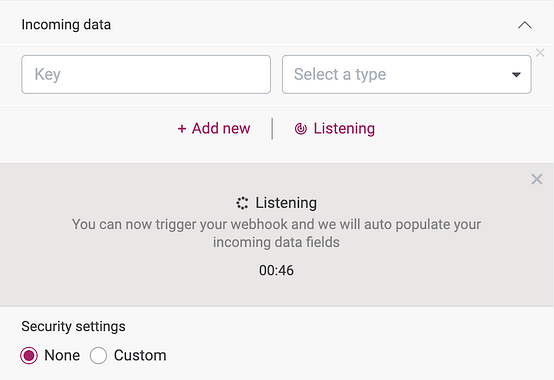Click the Custom label text
The height and width of the screenshot is (380, 554).
(x=140, y=355)
